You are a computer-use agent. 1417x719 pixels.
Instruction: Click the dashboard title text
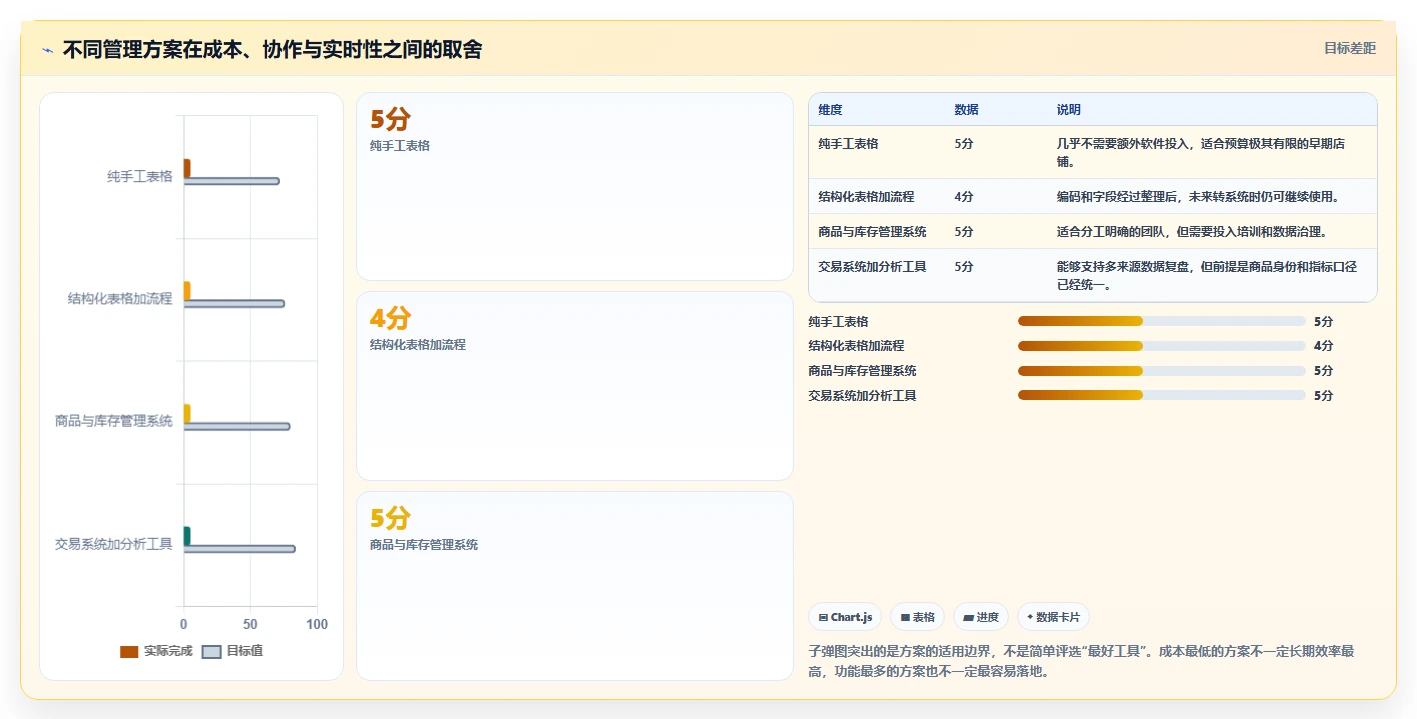[x=272, y=49]
